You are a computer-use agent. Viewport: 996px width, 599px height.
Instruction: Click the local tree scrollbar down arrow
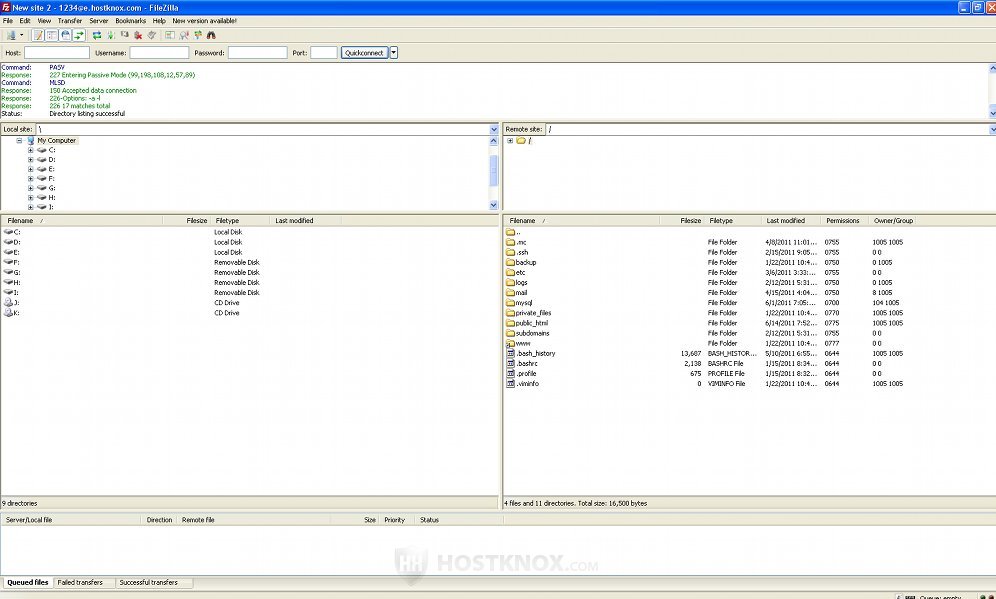(494, 205)
